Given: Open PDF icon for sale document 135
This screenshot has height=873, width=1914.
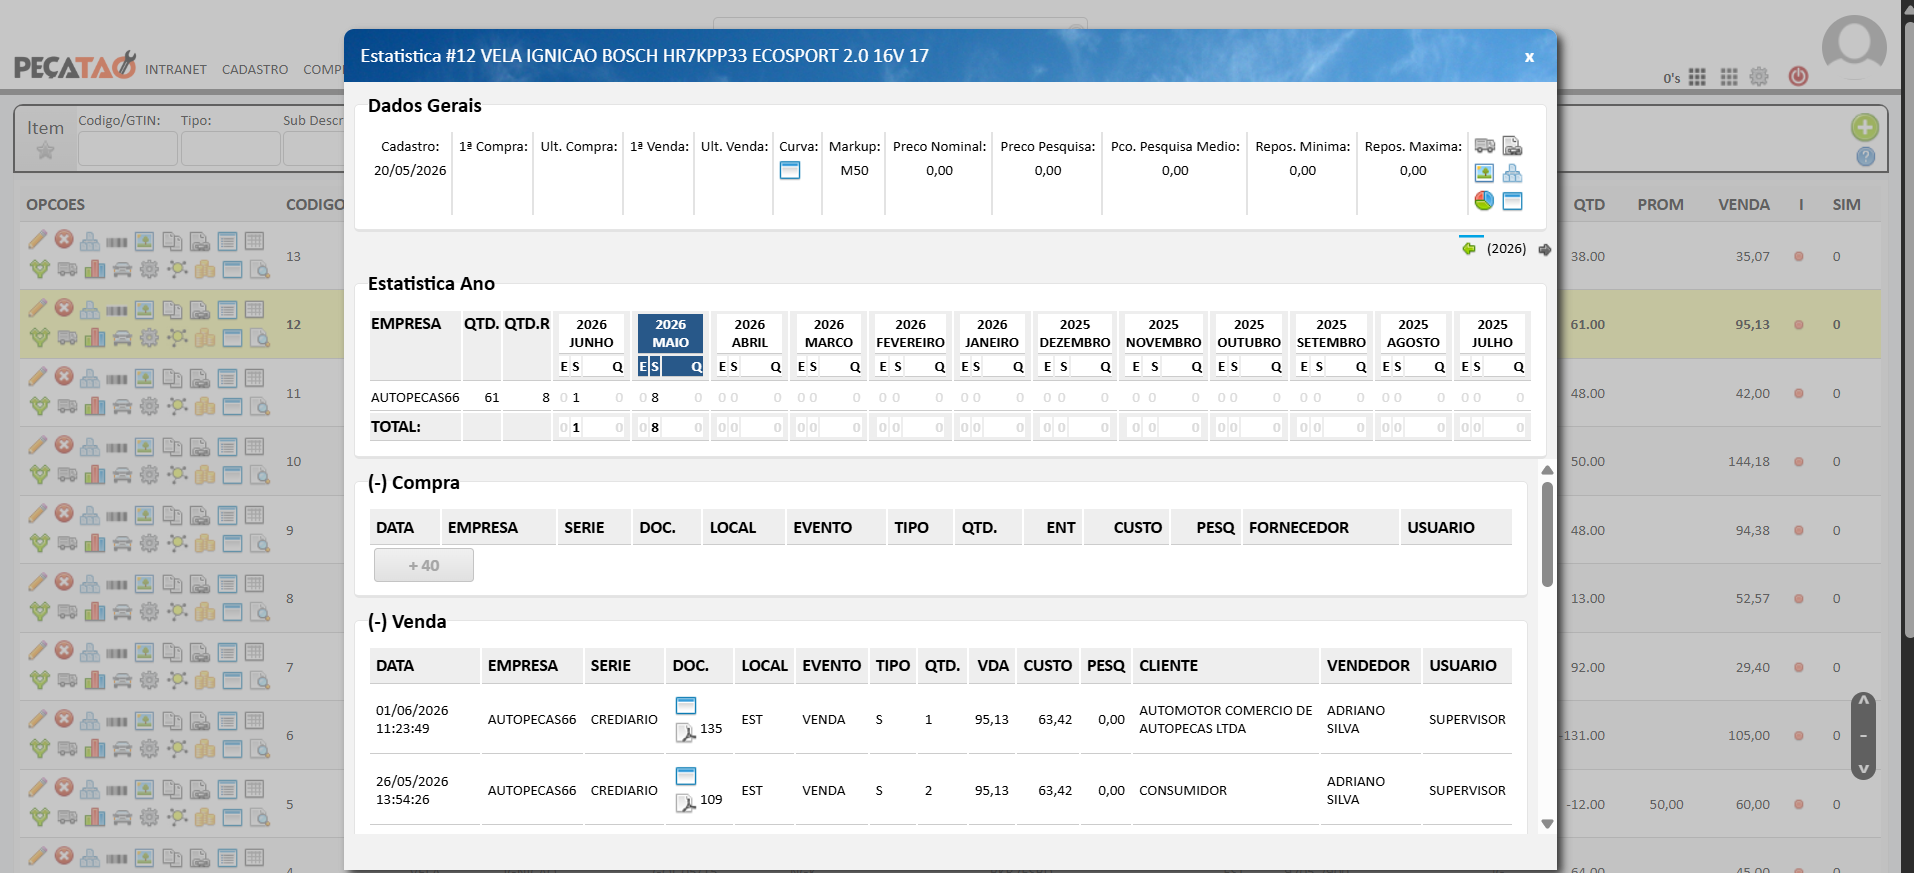Looking at the screenshot, I should (685, 733).
